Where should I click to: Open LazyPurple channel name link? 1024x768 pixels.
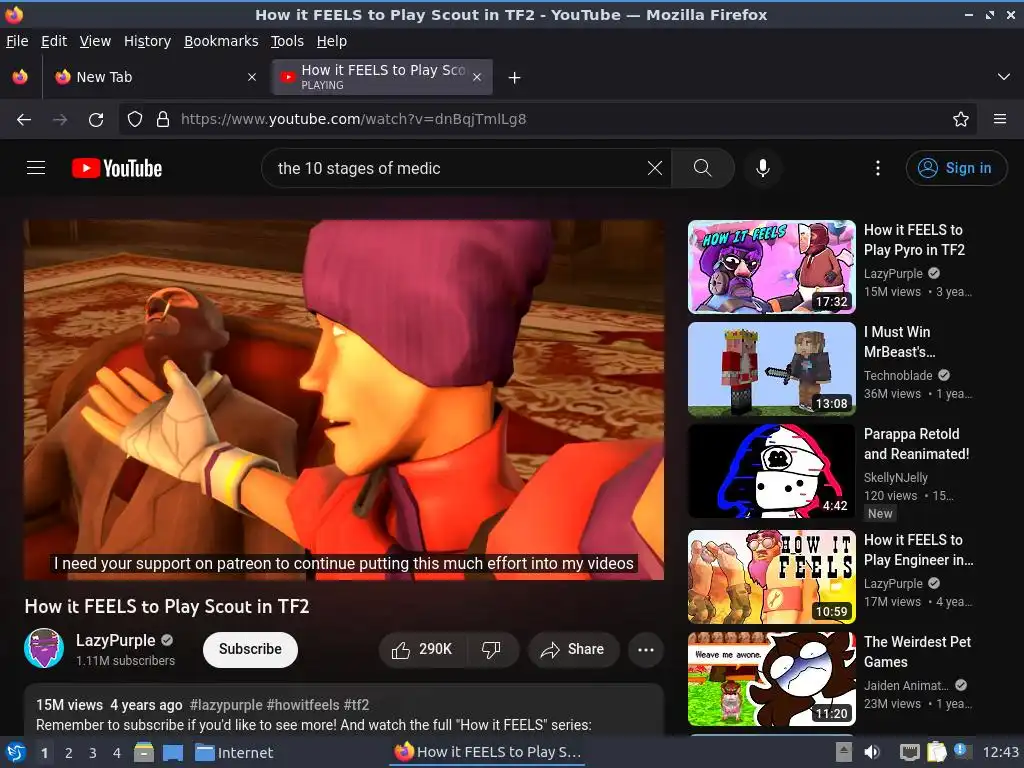(116, 640)
